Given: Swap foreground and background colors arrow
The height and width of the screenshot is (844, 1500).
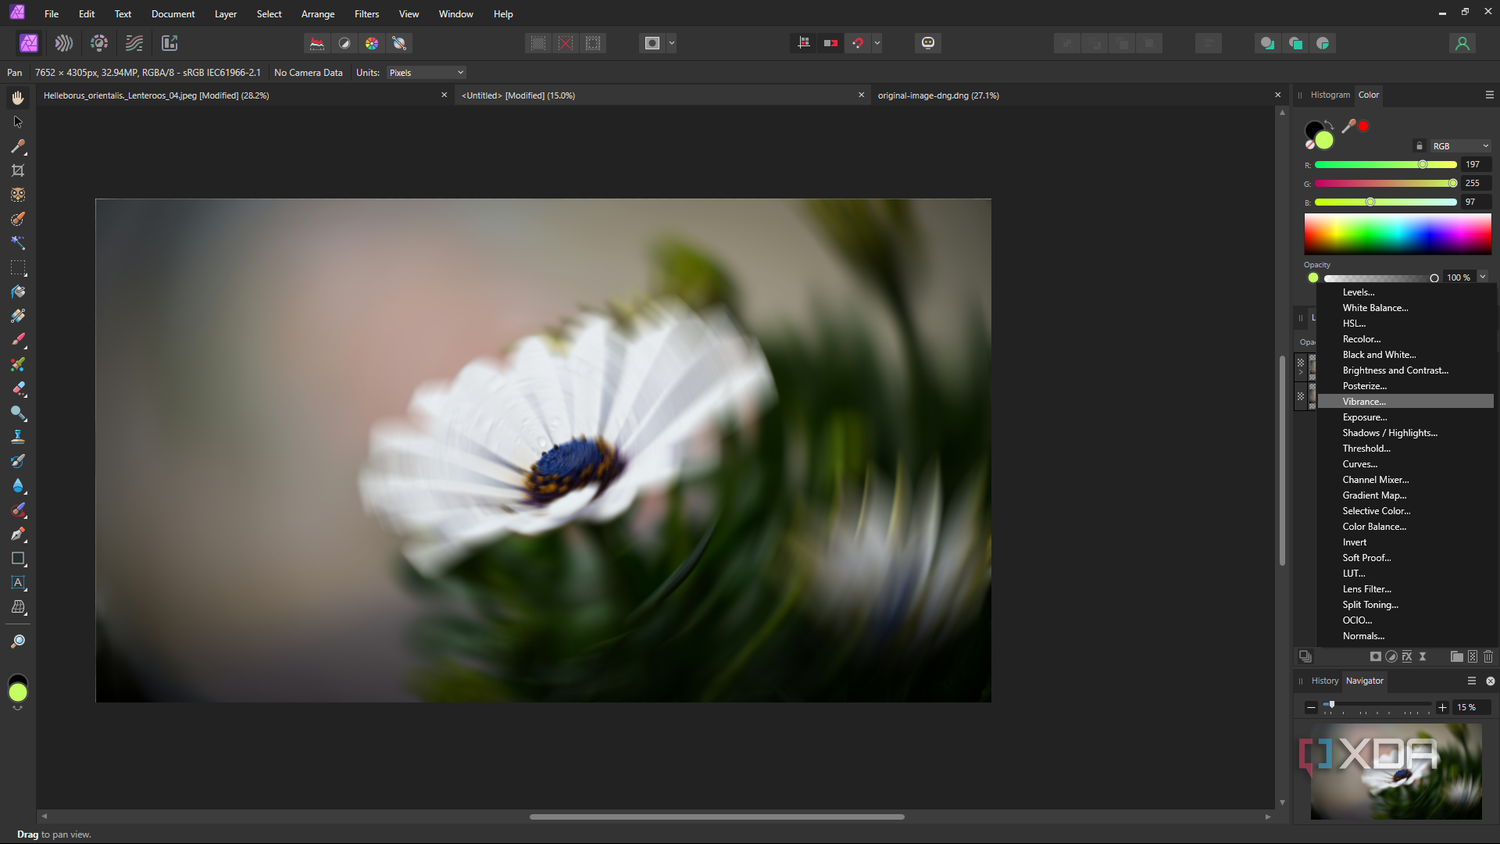Looking at the screenshot, I should click(x=1329, y=125).
